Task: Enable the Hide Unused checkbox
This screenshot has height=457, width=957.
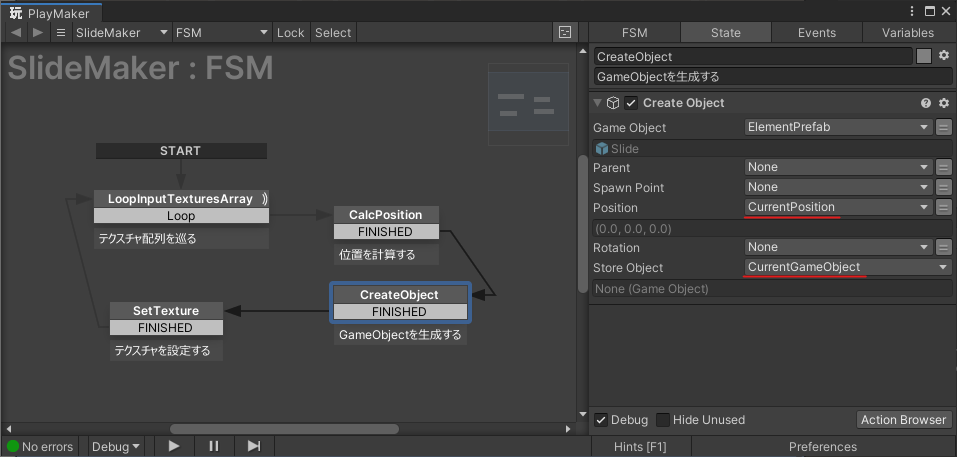Action: click(x=662, y=420)
